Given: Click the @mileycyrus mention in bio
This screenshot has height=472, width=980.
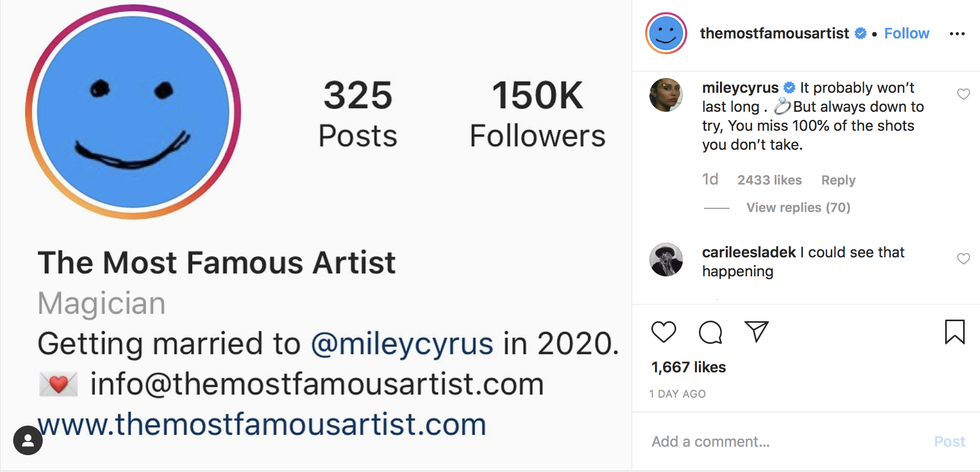Looking at the screenshot, I should (402, 344).
